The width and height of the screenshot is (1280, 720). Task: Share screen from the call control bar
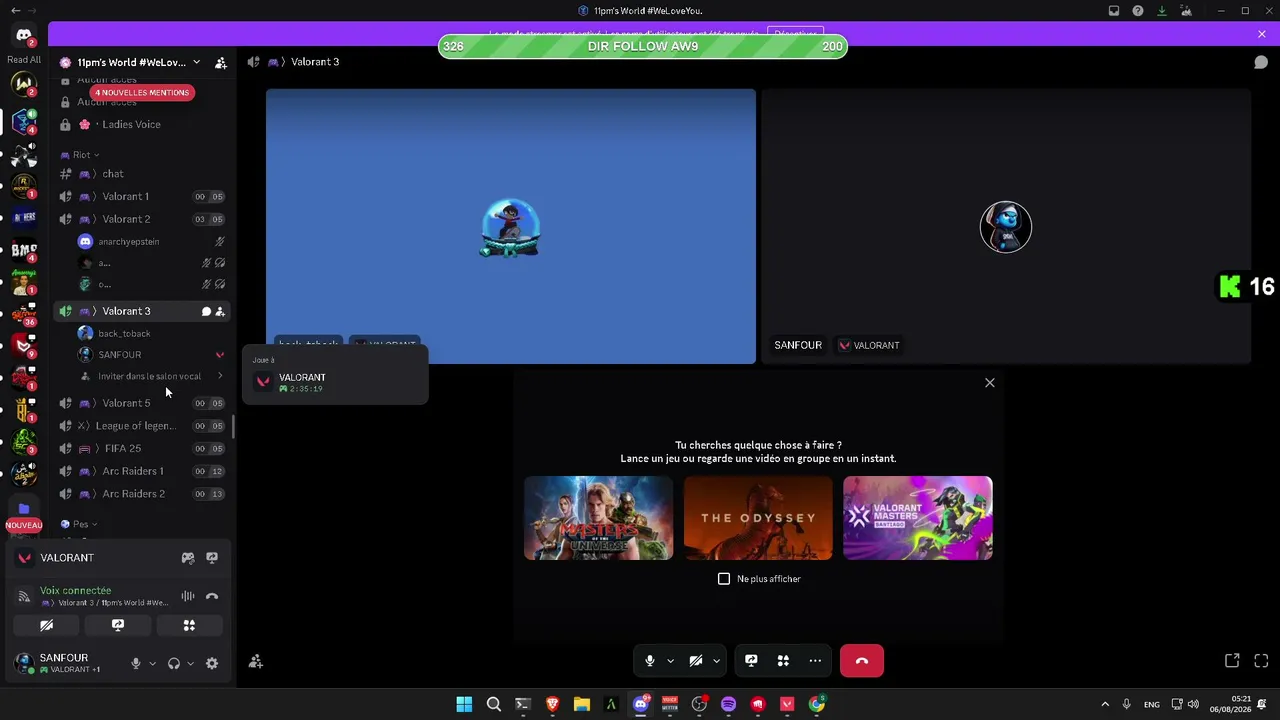(751, 661)
